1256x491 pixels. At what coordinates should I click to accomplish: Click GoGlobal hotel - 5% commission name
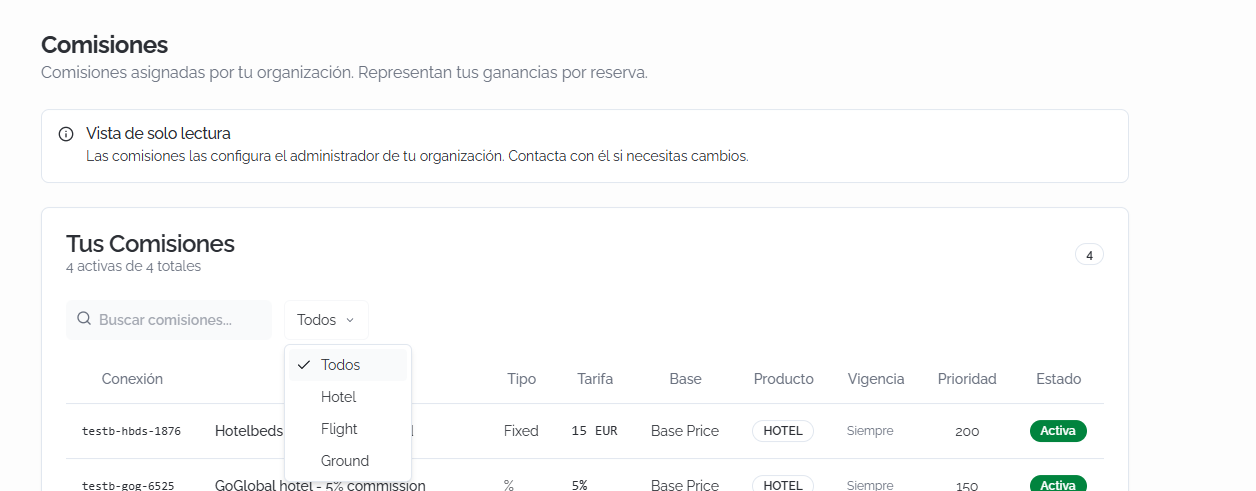pos(320,485)
